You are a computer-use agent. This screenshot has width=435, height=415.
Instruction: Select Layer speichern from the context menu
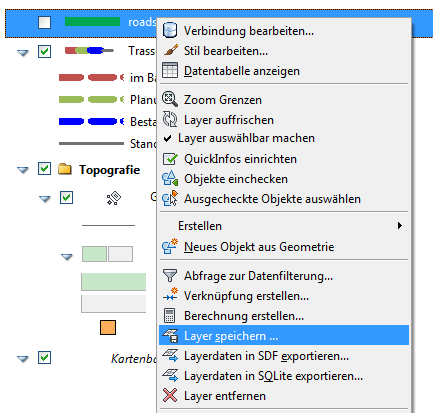tap(284, 335)
